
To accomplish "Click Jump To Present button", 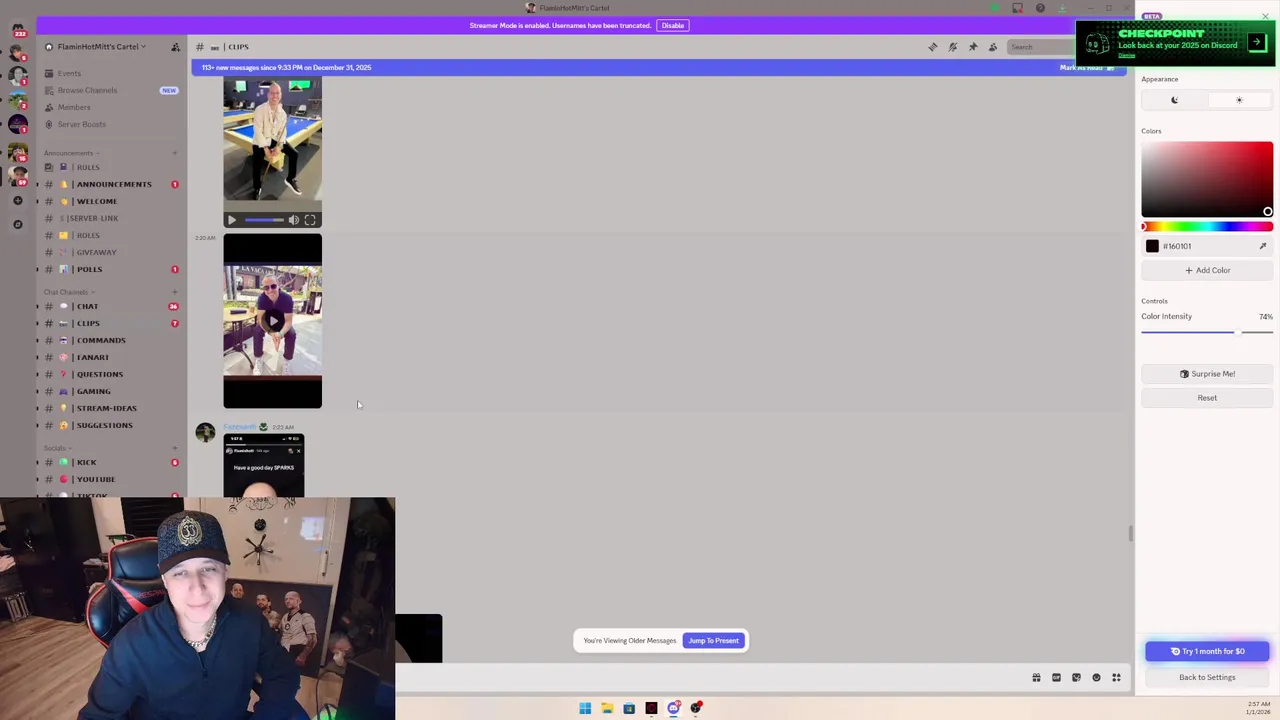I will click(x=713, y=641).
